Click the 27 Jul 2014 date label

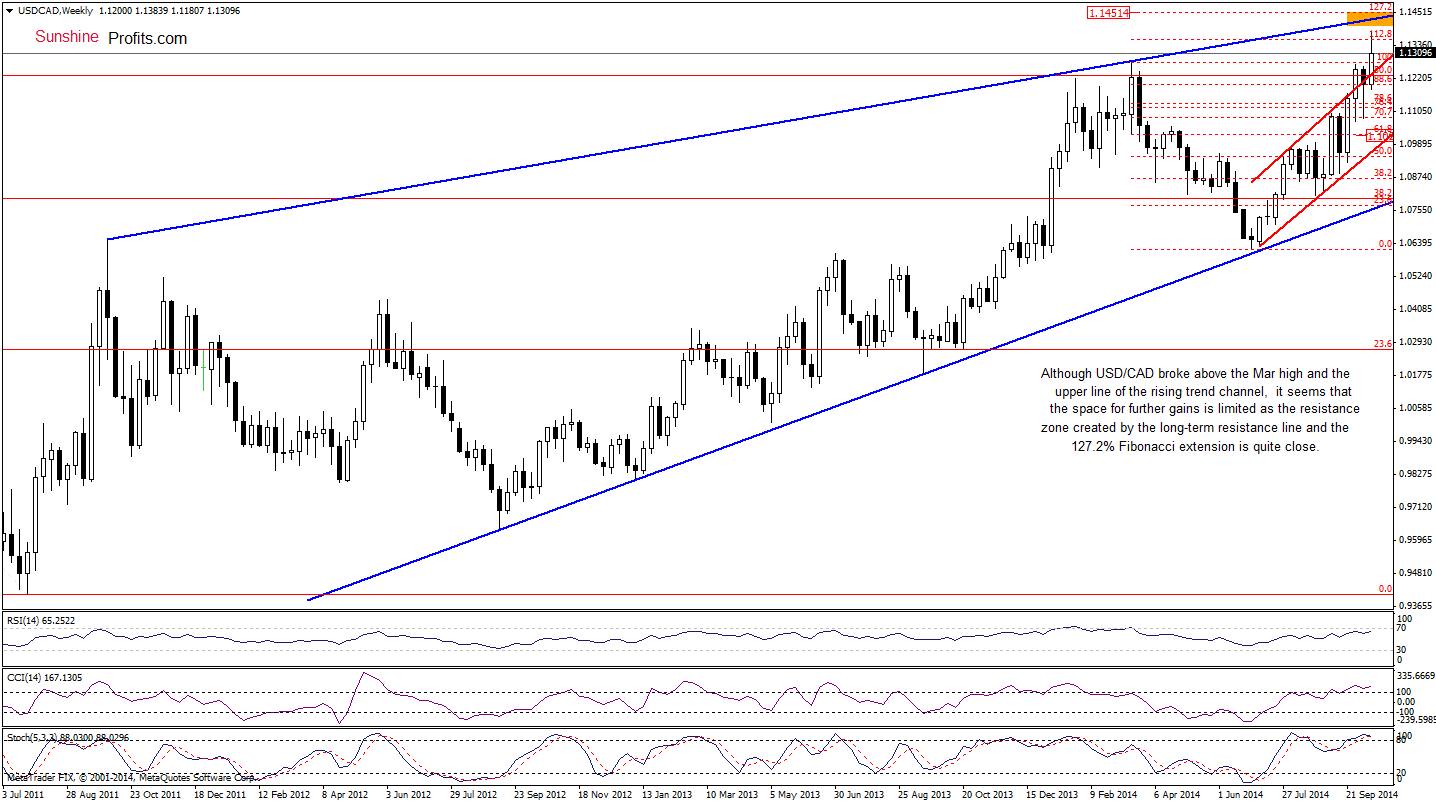1305,794
